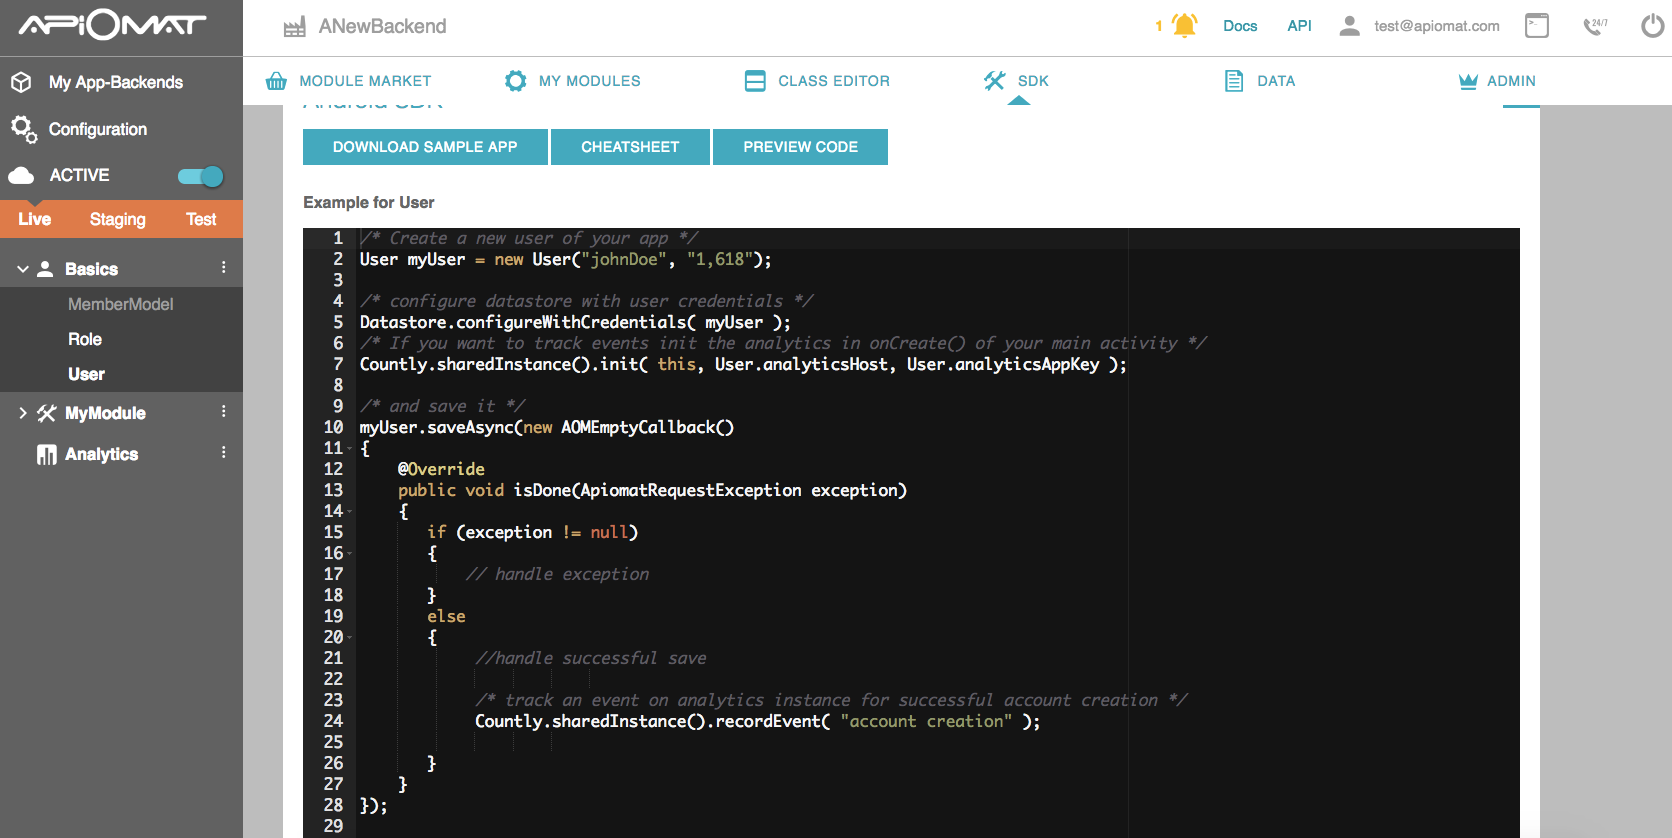Click the Basics person icon

[x=45, y=269]
